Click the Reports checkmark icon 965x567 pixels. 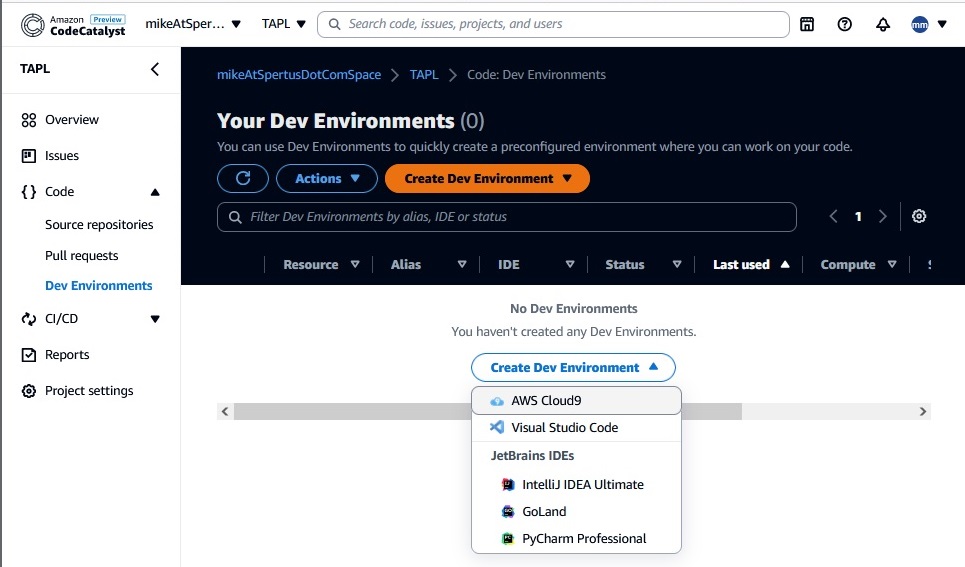pos(29,355)
